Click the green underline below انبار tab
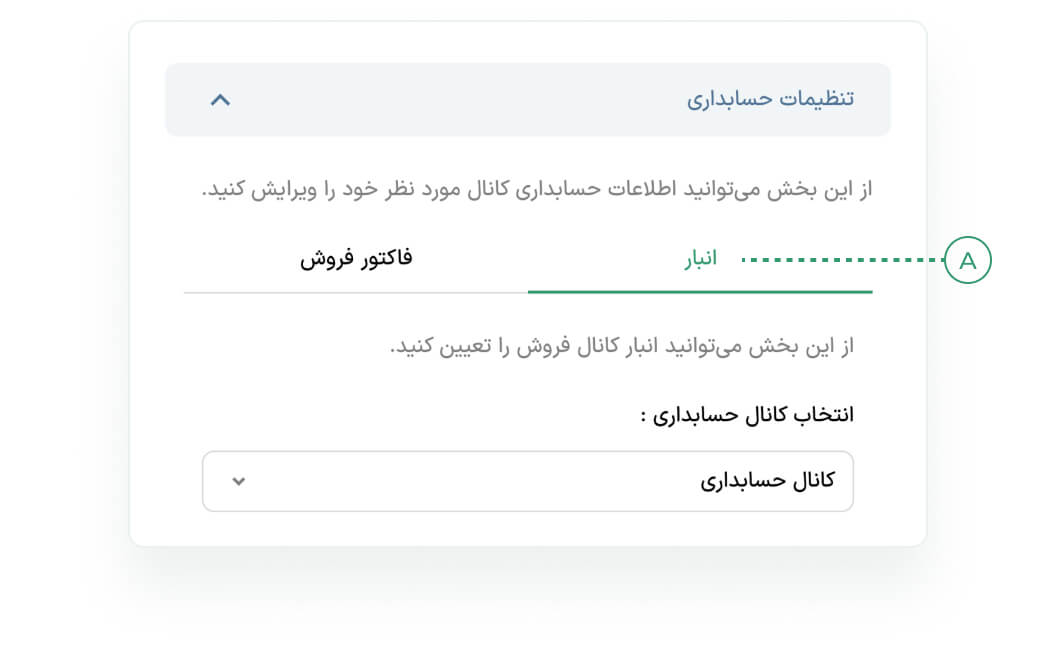1056x648 pixels. tap(700, 292)
